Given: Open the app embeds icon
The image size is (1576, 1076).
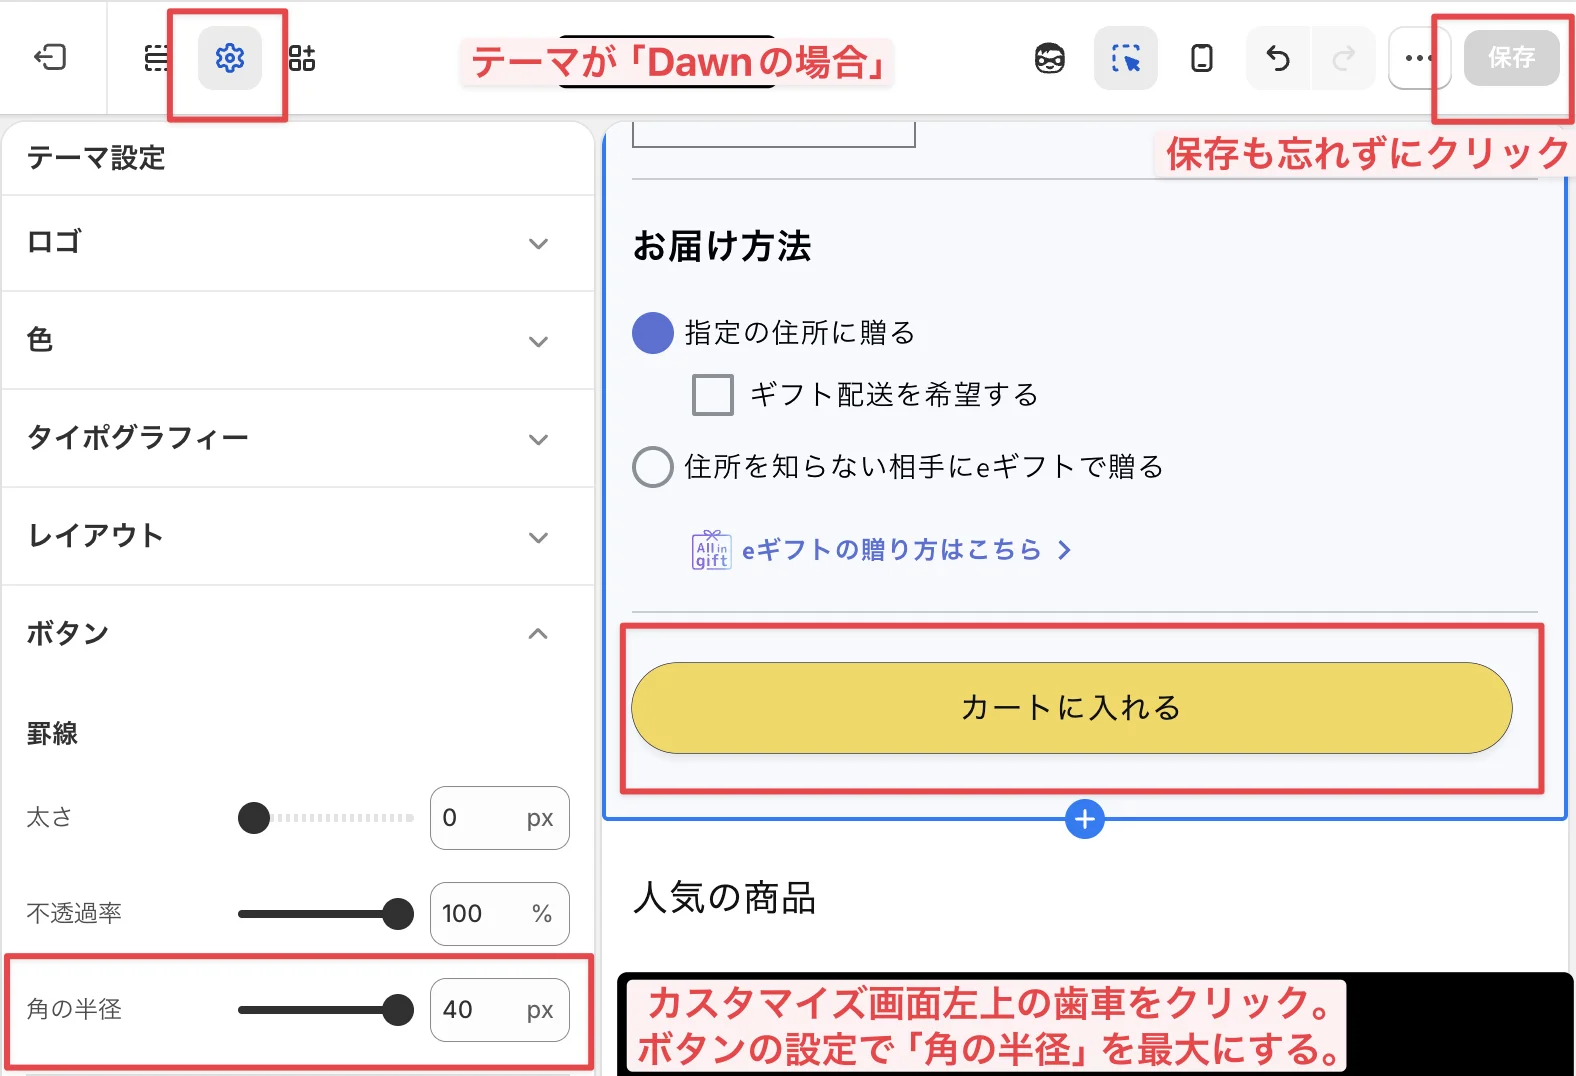Looking at the screenshot, I should tap(302, 58).
